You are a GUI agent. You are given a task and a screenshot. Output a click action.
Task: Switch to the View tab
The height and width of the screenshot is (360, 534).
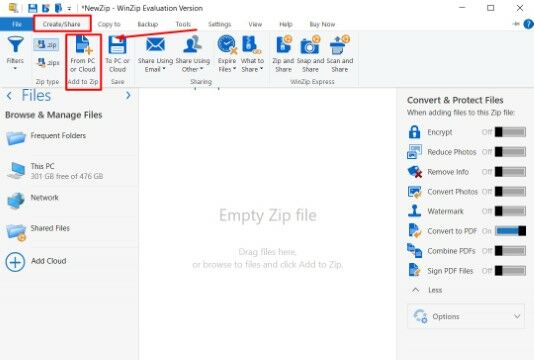(255, 24)
